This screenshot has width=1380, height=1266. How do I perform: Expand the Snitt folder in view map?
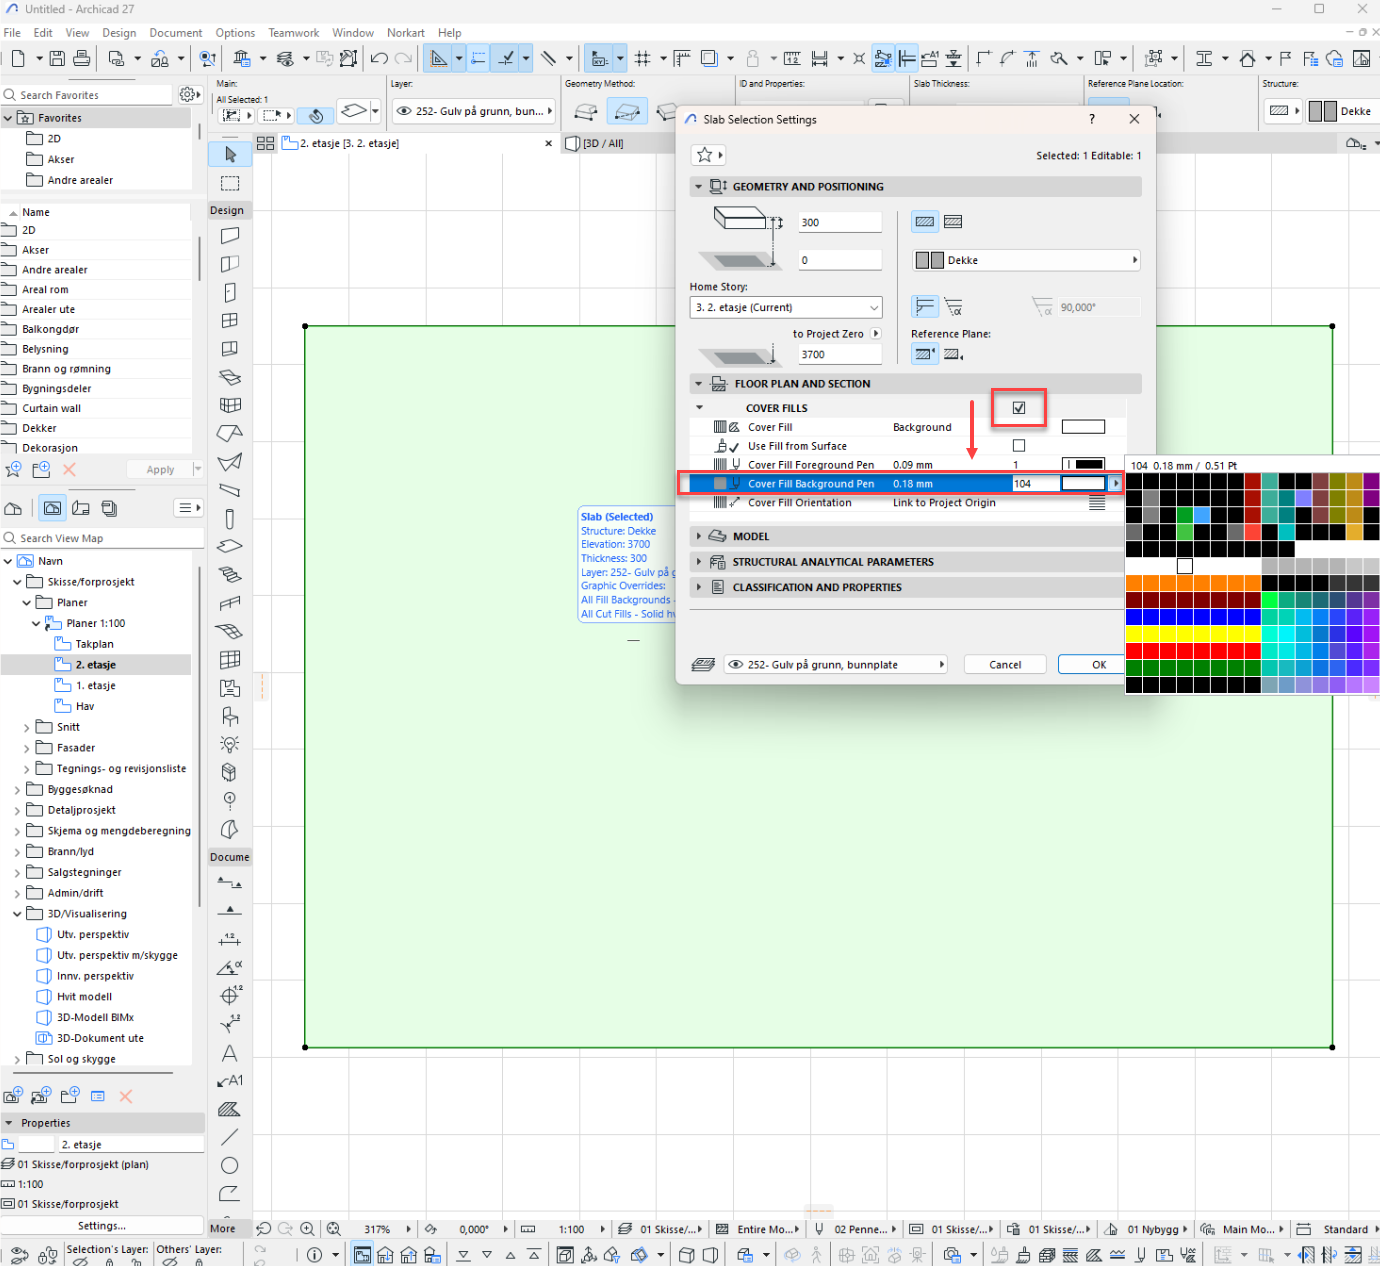(x=27, y=728)
